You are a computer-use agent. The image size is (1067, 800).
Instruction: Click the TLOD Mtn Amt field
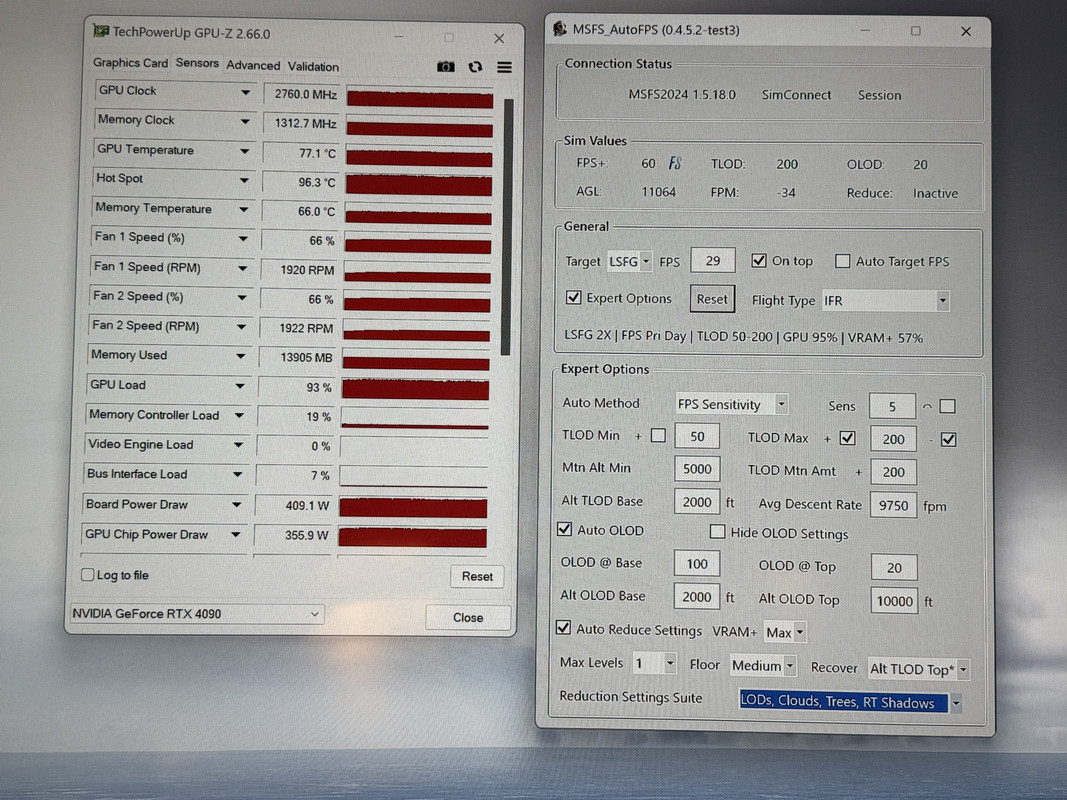(893, 472)
